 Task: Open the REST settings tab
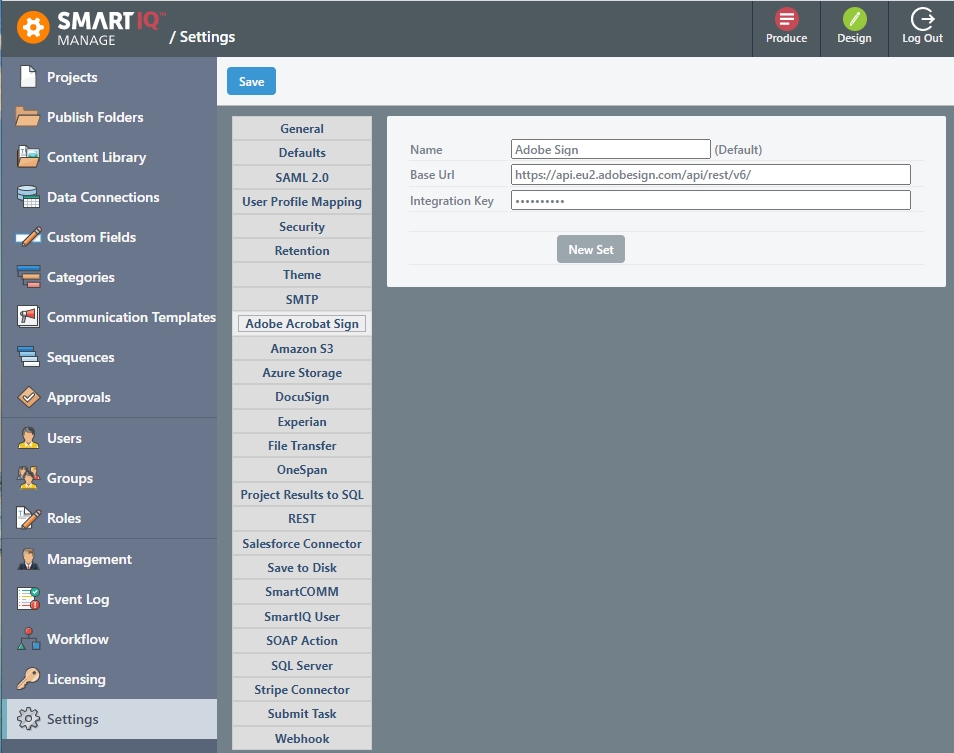point(302,519)
